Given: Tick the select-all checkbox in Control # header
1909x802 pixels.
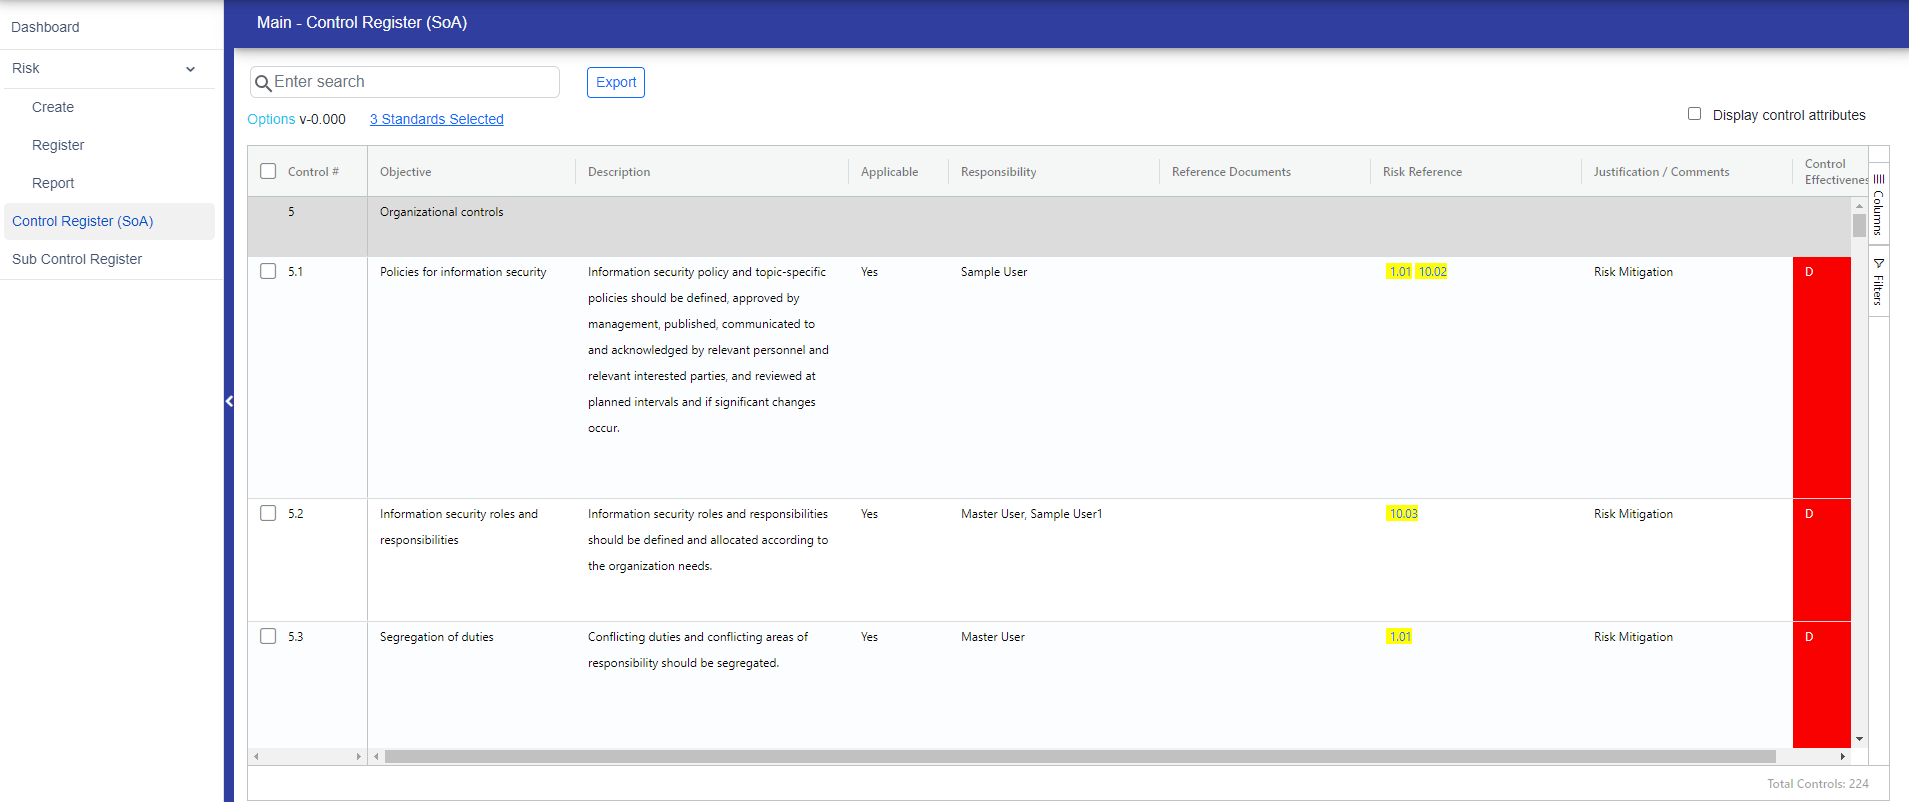Looking at the screenshot, I should coord(268,171).
